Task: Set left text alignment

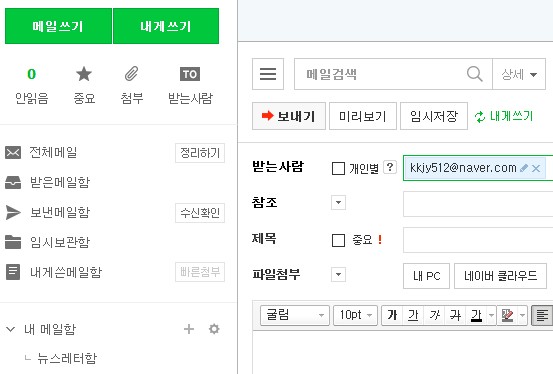Action: tap(542, 315)
